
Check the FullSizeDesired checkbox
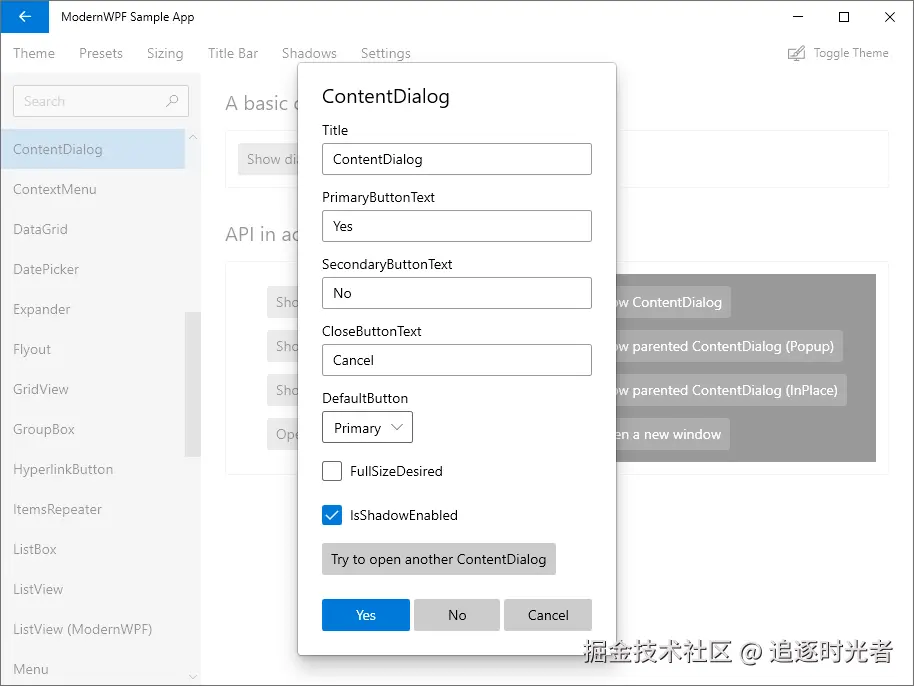tap(332, 471)
